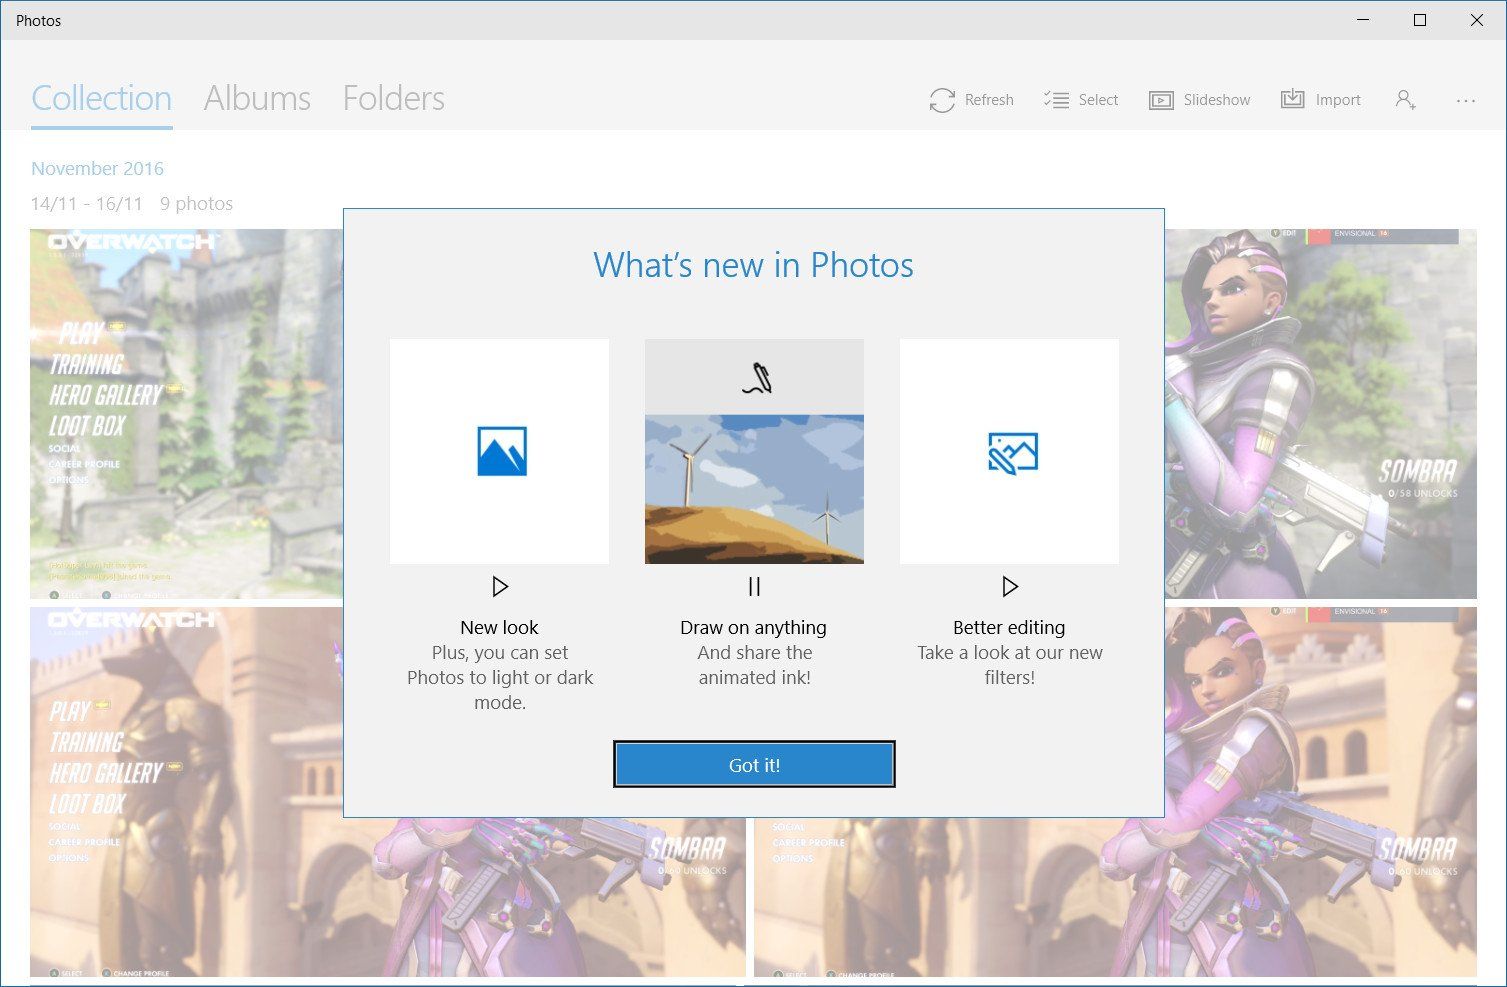Switch to the Folders tab
Viewport: 1507px width, 987px height.
coord(393,98)
